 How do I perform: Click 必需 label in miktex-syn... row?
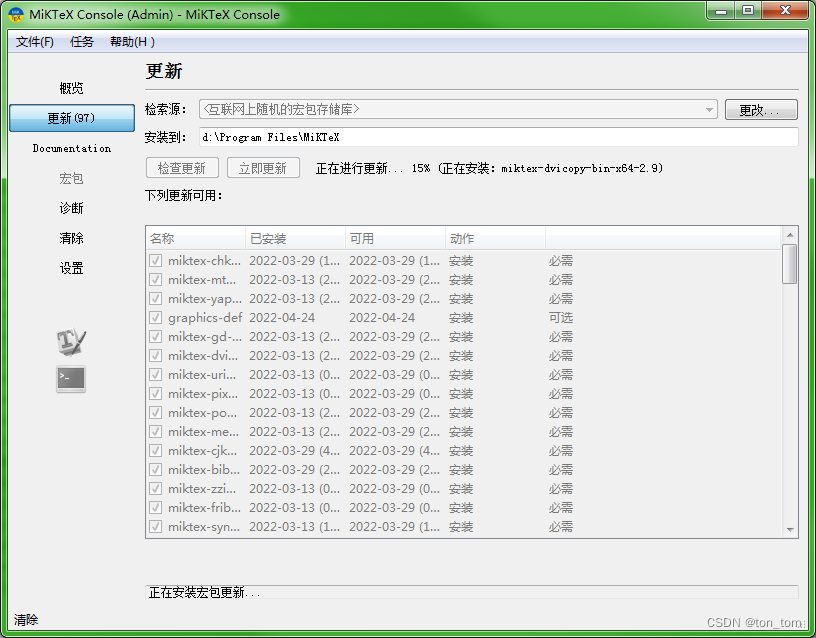pyautogui.click(x=560, y=526)
